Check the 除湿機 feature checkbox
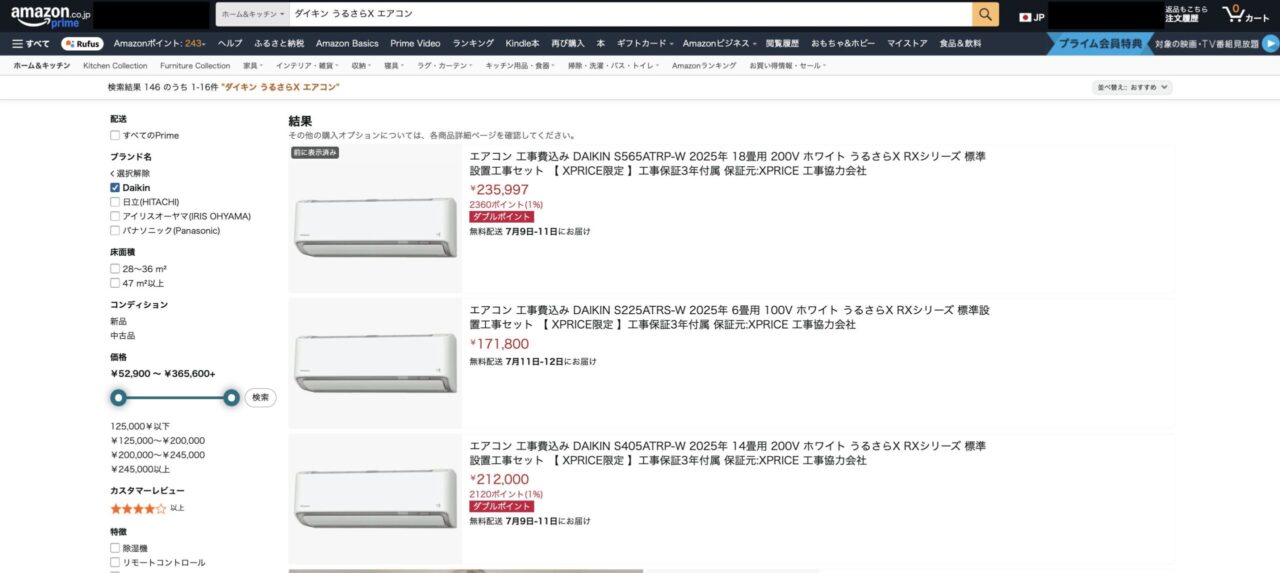Image resolution: width=1280 pixels, height=573 pixels. (x=115, y=548)
